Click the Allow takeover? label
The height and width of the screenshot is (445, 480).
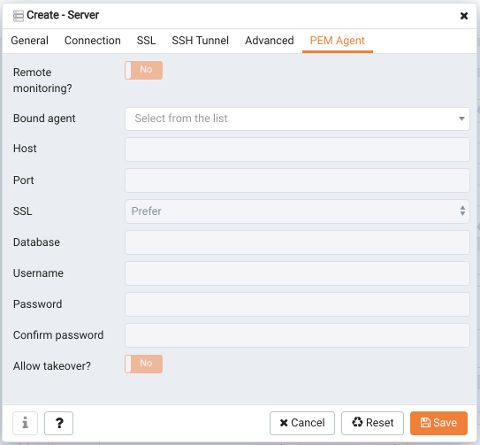pyautogui.click(x=52, y=366)
